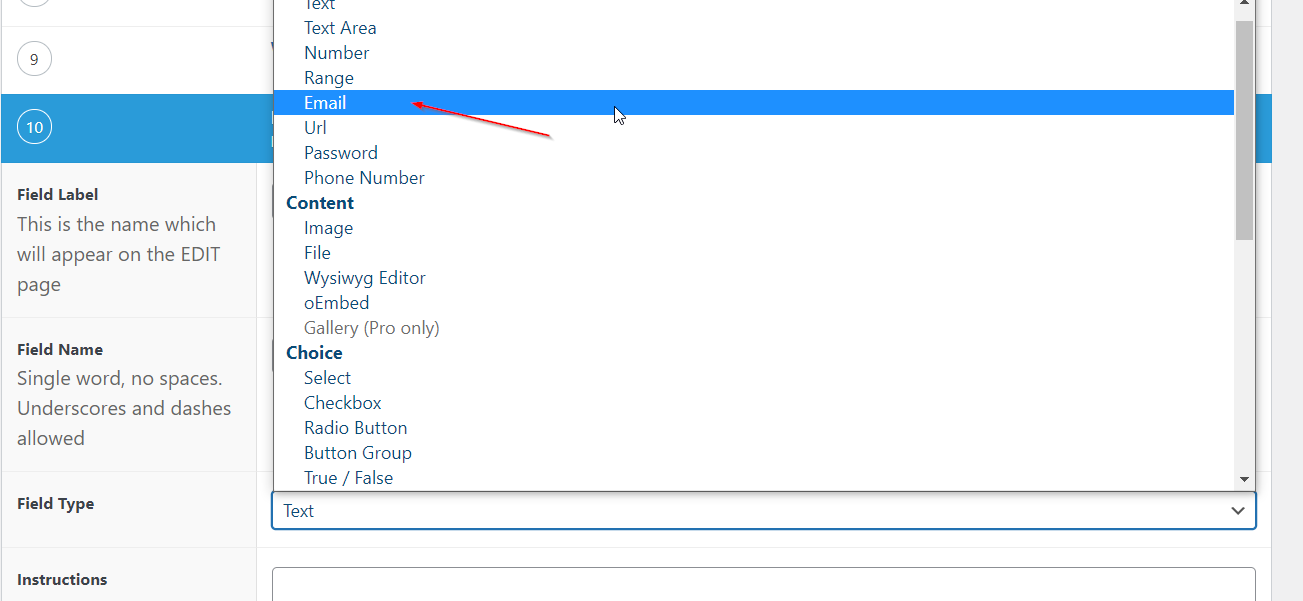The width and height of the screenshot is (1303, 601).
Task: Select True / False field type
Action: click(x=348, y=478)
